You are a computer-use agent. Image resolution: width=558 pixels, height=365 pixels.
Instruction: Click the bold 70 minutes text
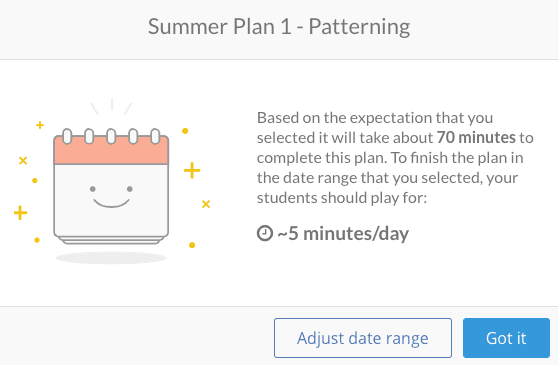[476, 138]
